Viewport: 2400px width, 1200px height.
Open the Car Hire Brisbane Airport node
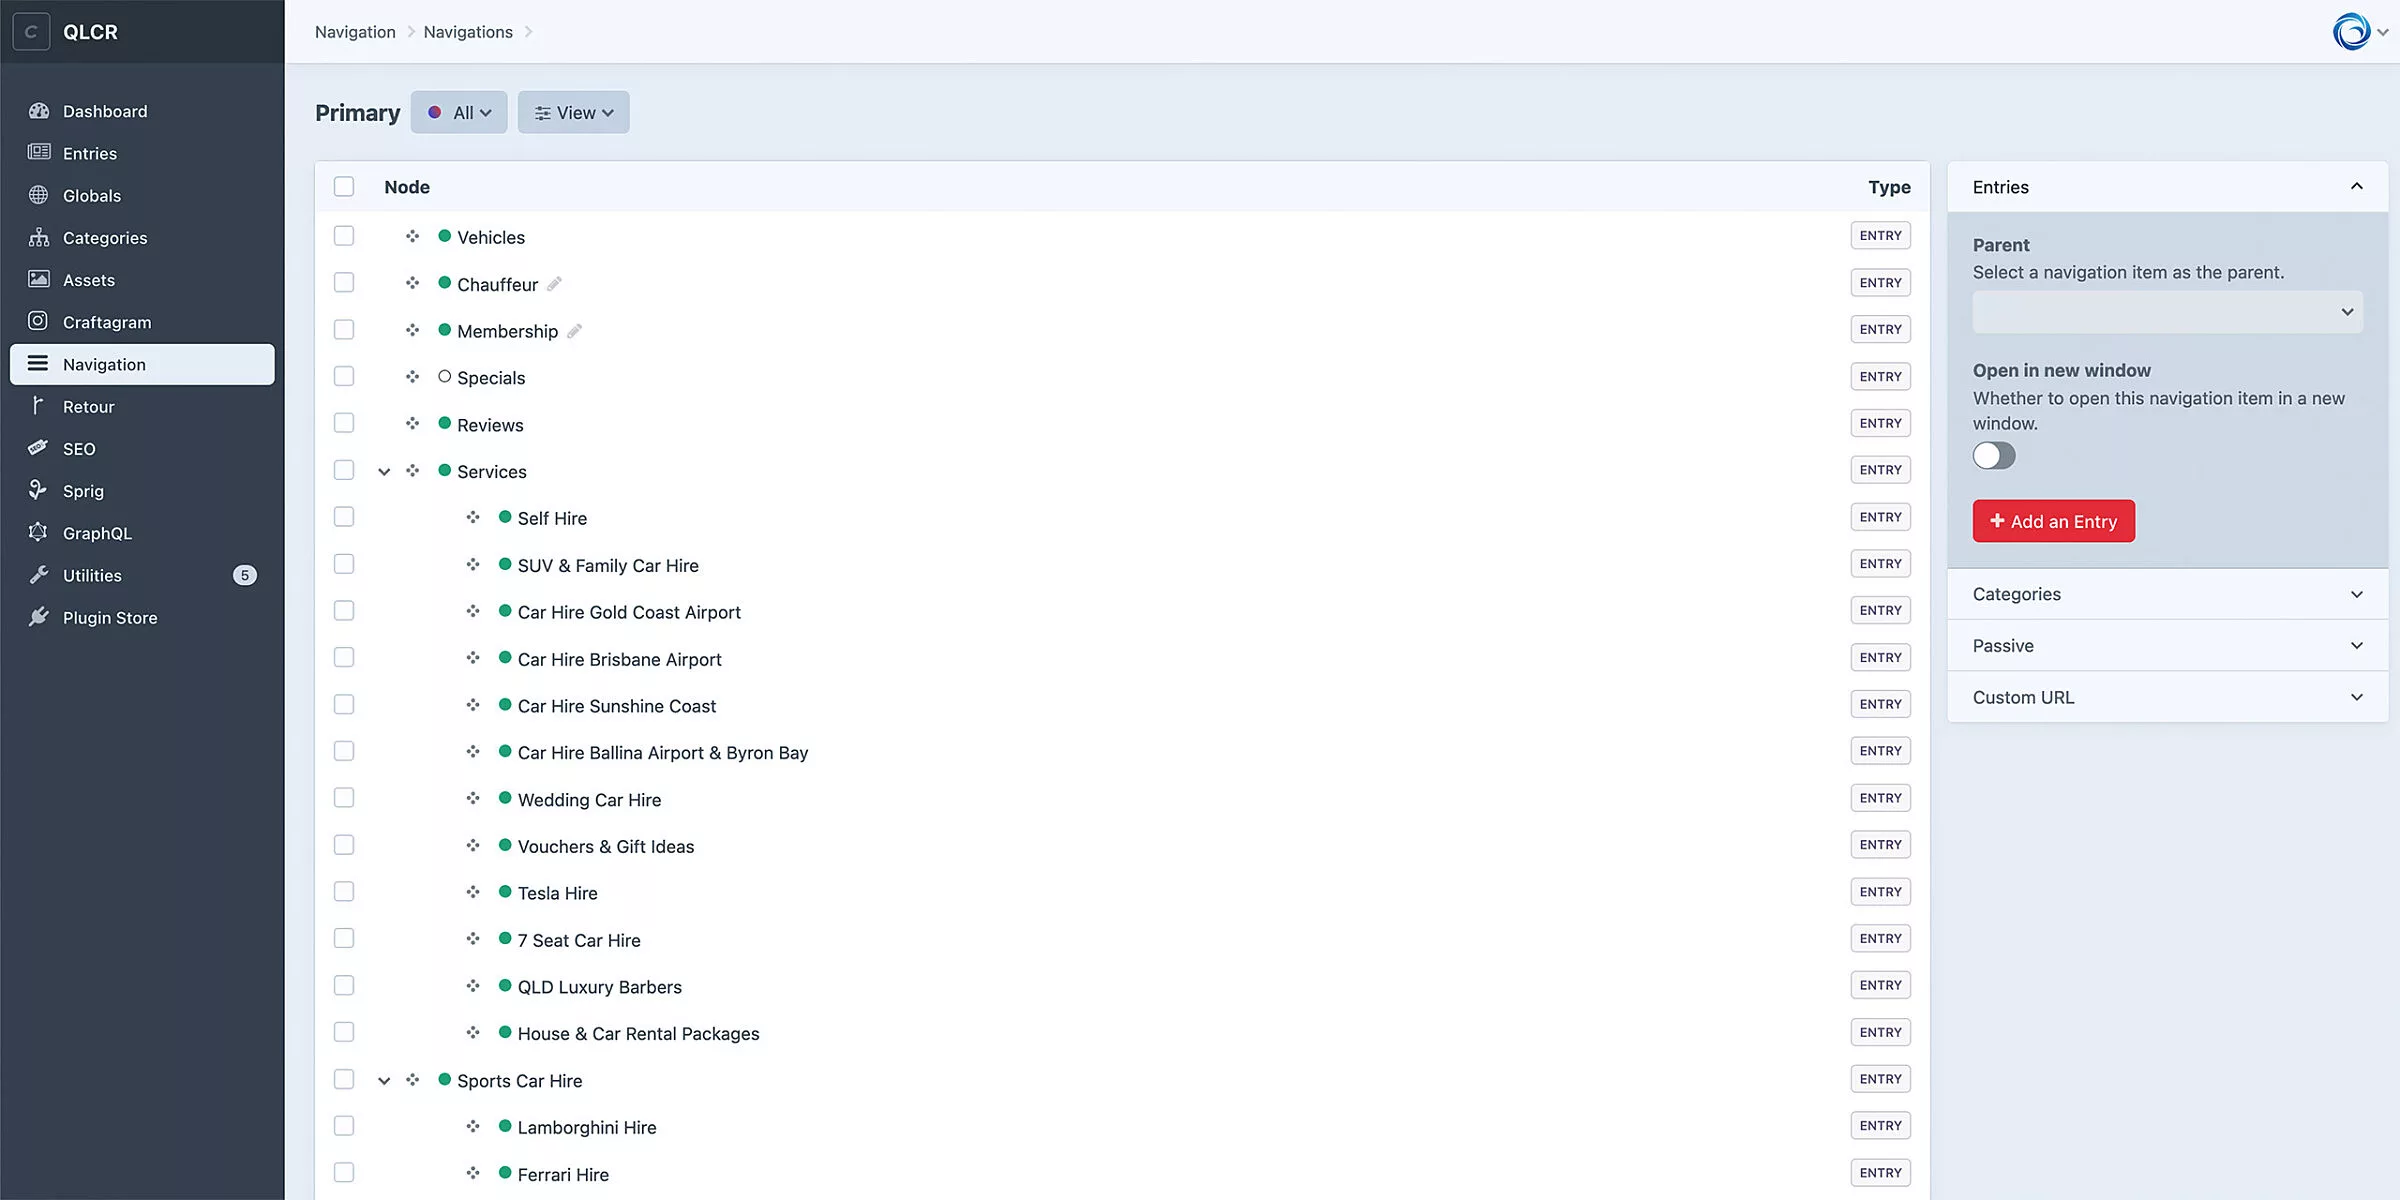[x=620, y=659]
